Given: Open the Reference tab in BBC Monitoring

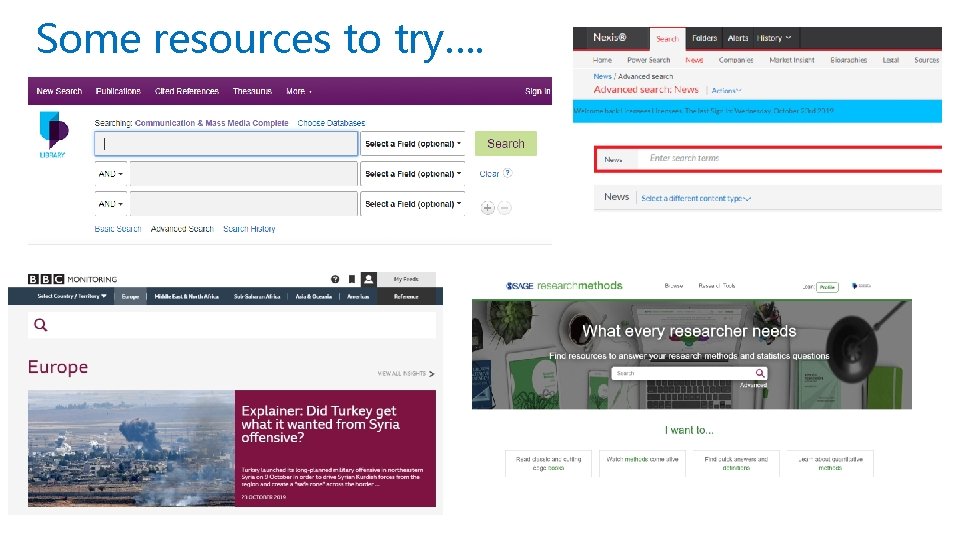Looking at the screenshot, I should [406, 296].
